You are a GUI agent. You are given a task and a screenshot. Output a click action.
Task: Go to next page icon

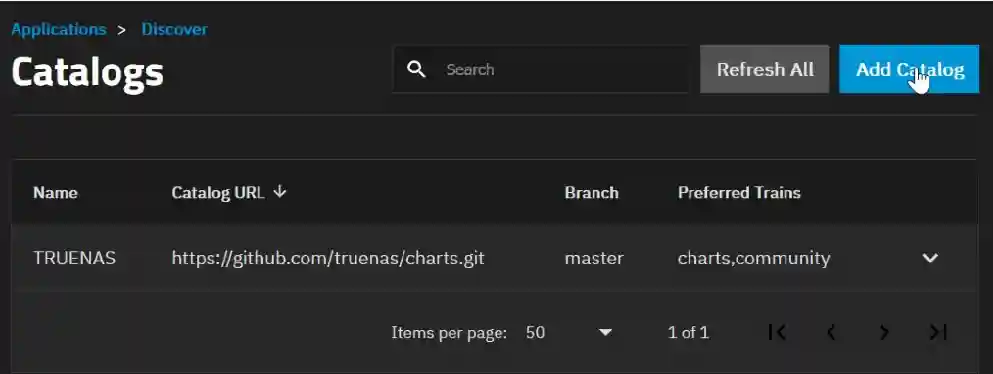(884, 332)
